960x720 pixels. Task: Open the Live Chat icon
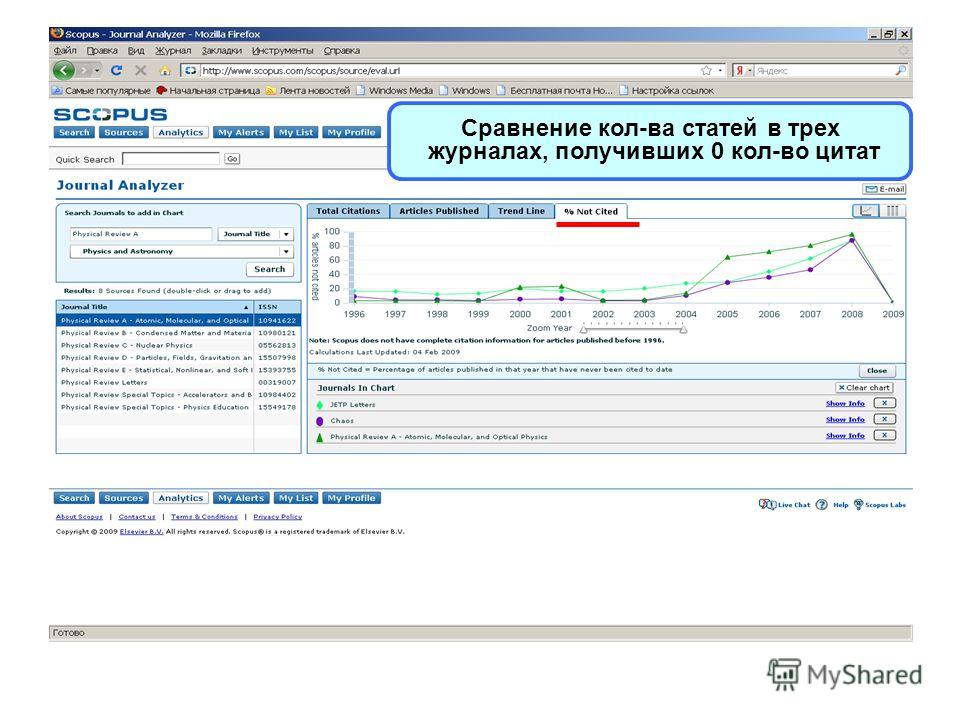click(766, 504)
